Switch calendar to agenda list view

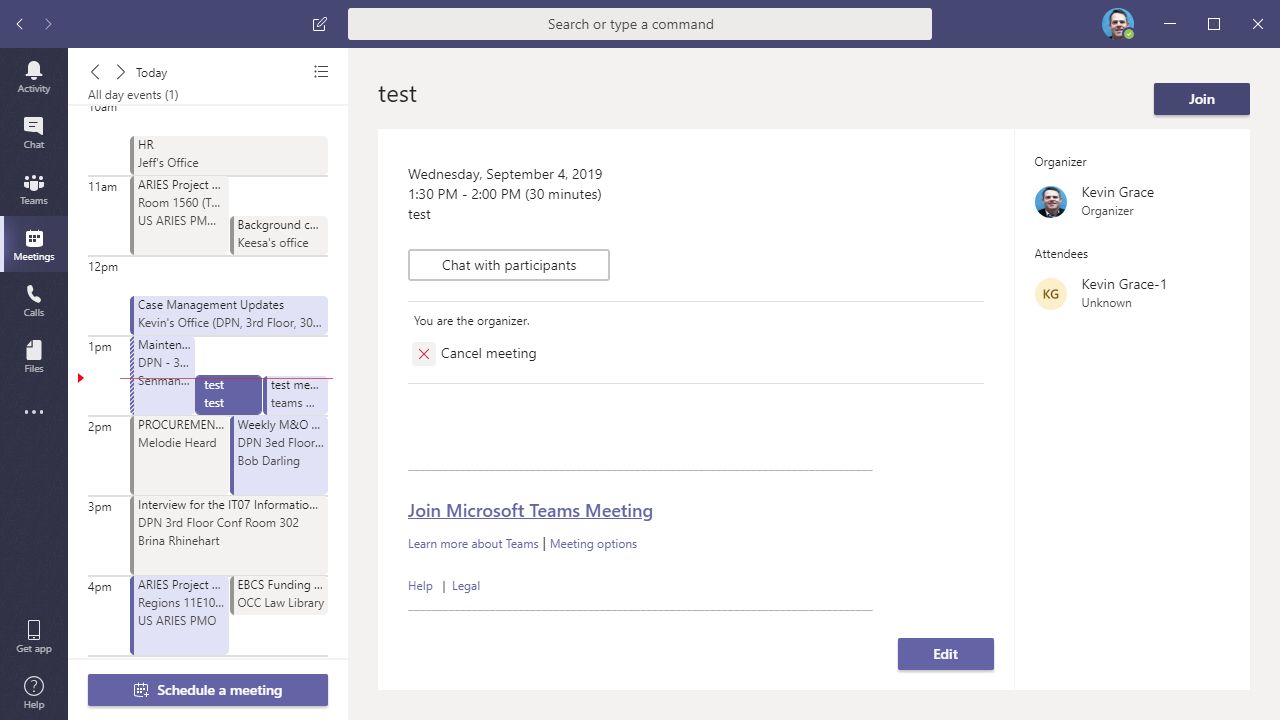321,71
